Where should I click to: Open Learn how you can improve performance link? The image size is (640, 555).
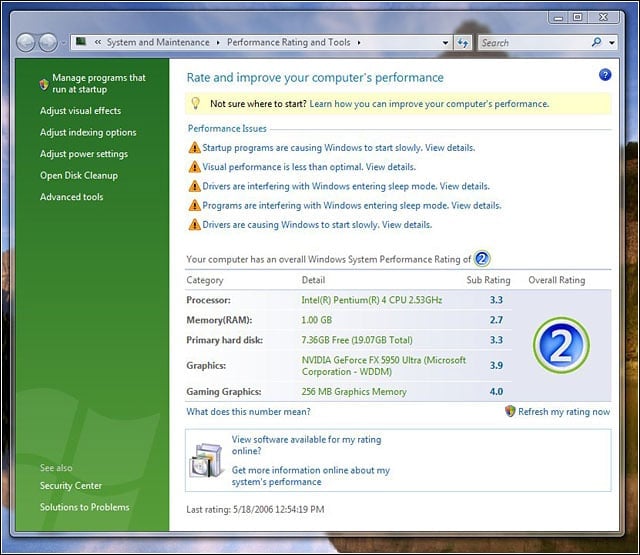tap(429, 104)
